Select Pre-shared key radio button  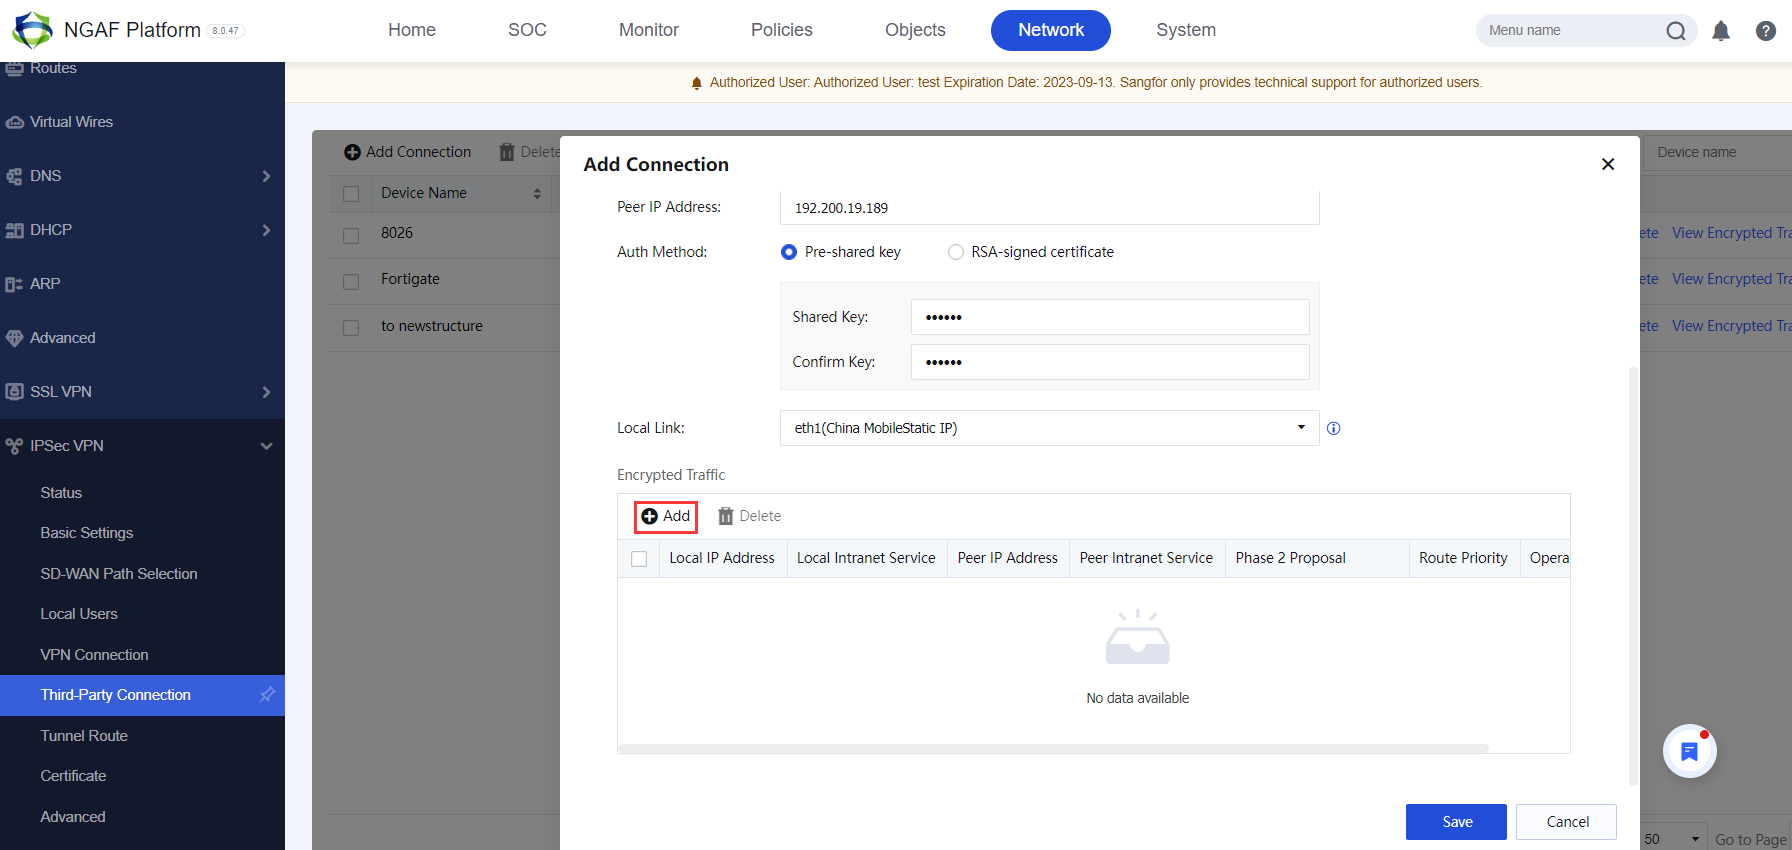pyautogui.click(x=789, y=252)
